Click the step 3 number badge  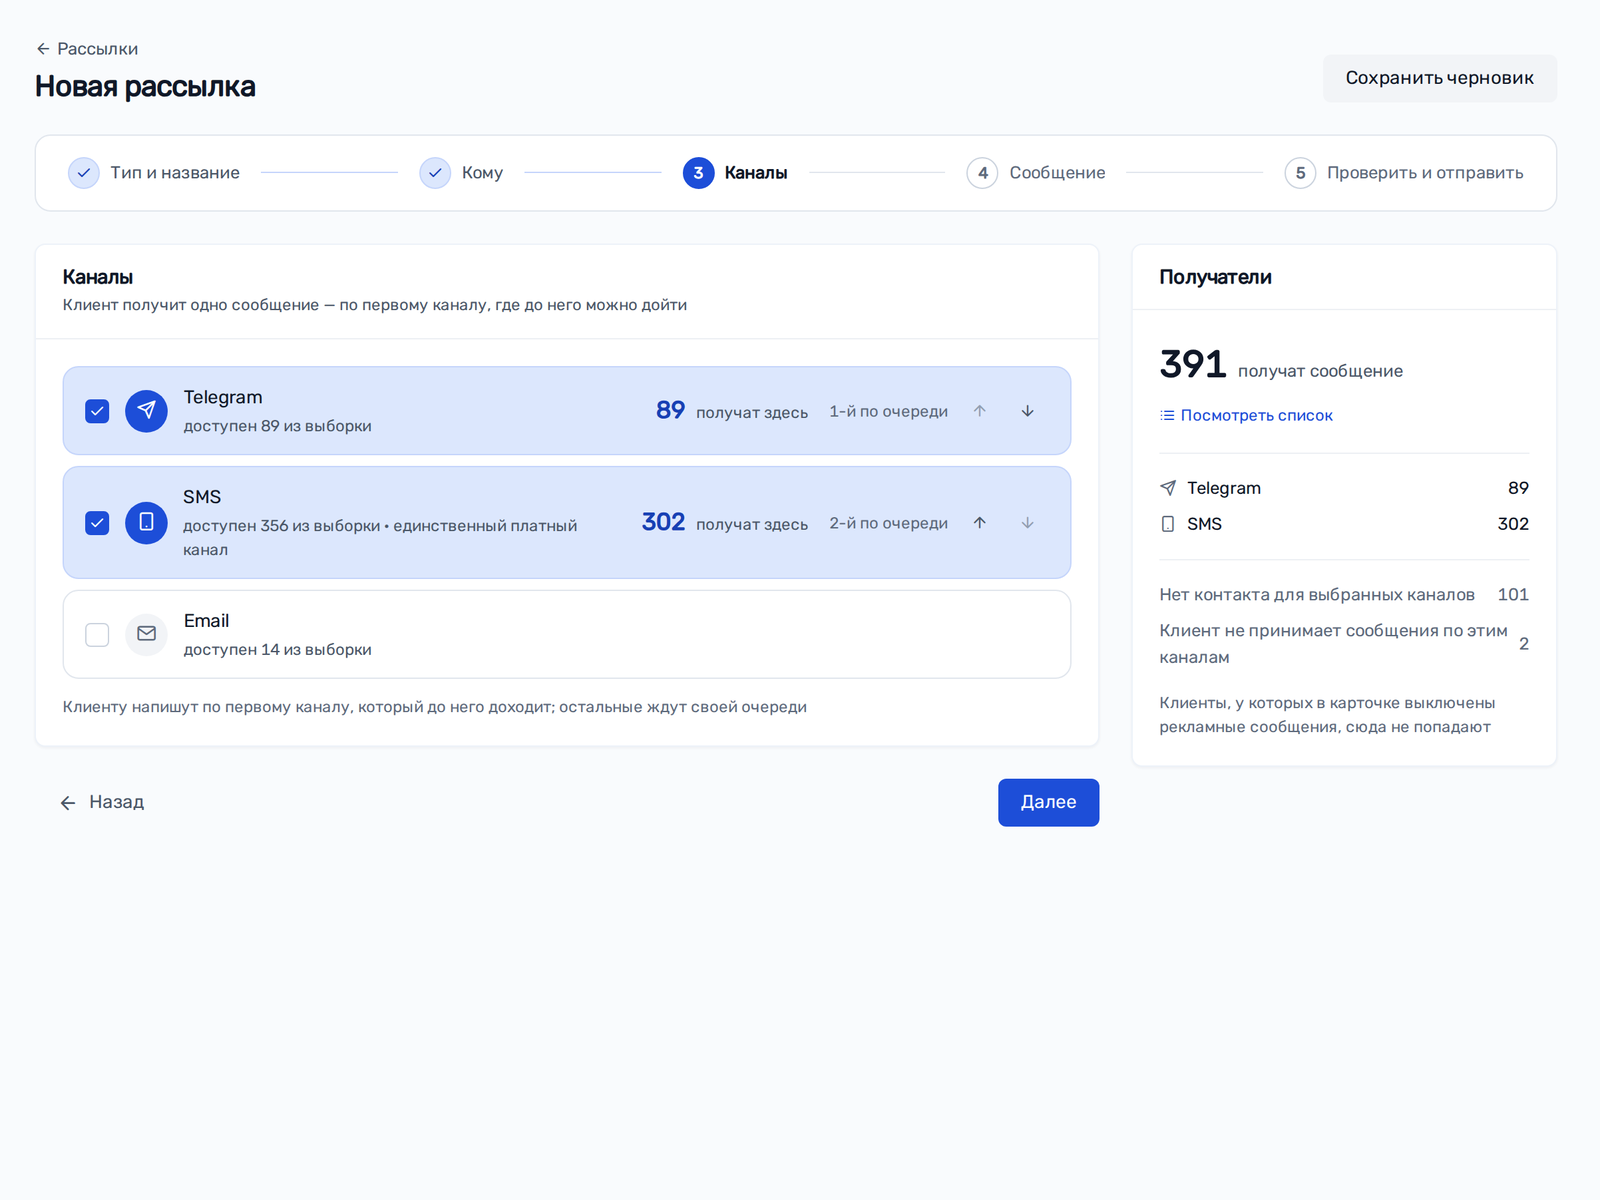(698, 173)
